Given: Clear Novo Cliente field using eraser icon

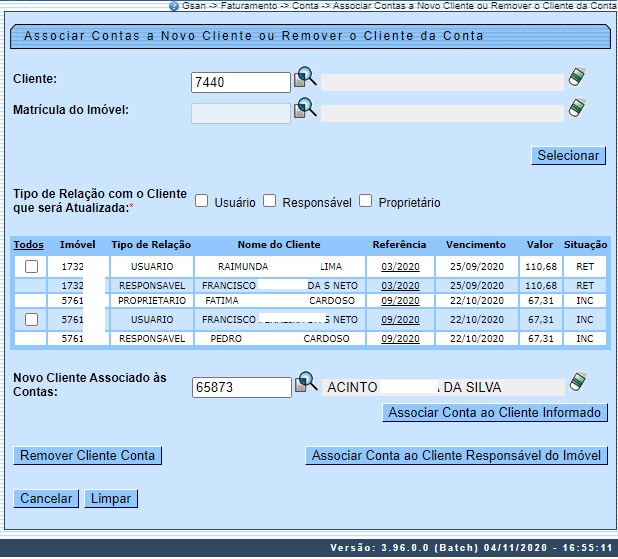Looking at the screenshot, I should tap(576, 383).
